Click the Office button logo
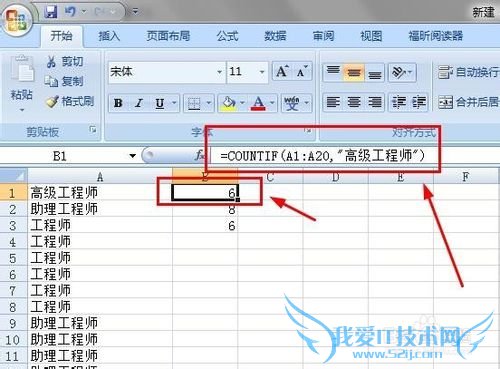Screen dimensions: 500x369 pyautogui.click(x=17, y=20)
